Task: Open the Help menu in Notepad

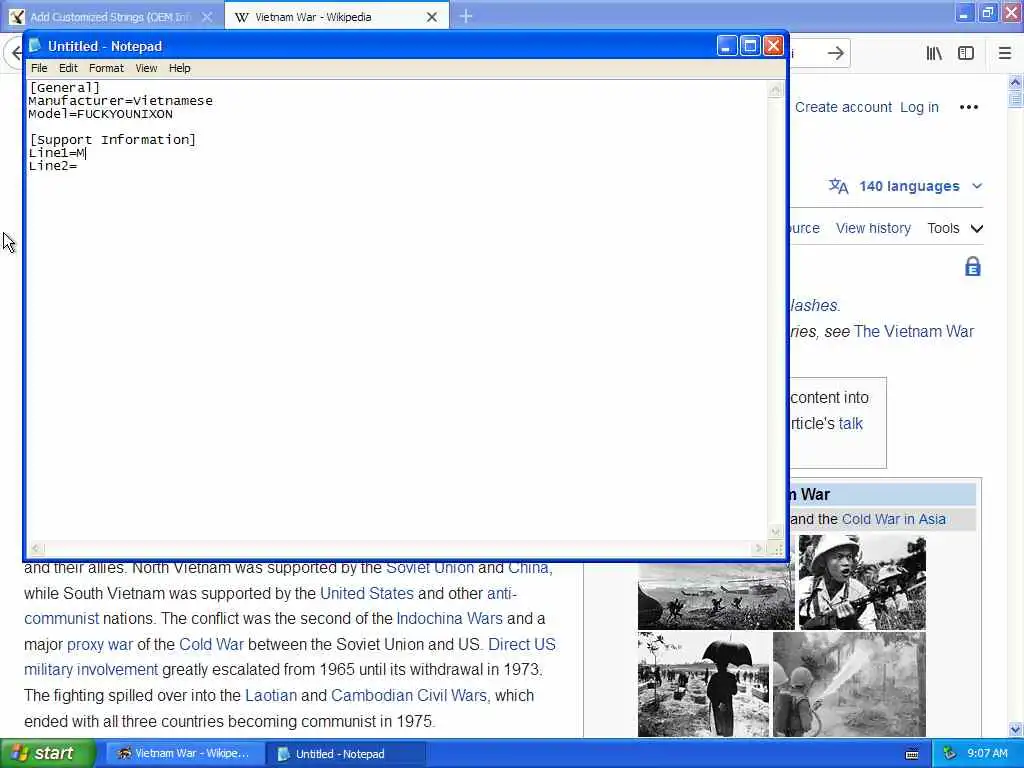Action: 180,68
